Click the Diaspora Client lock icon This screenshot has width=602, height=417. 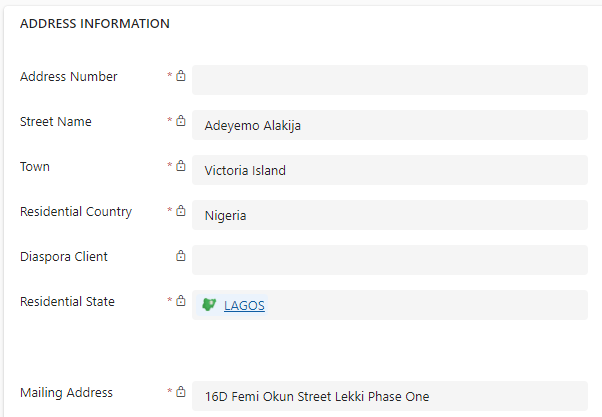click(181, 257)
